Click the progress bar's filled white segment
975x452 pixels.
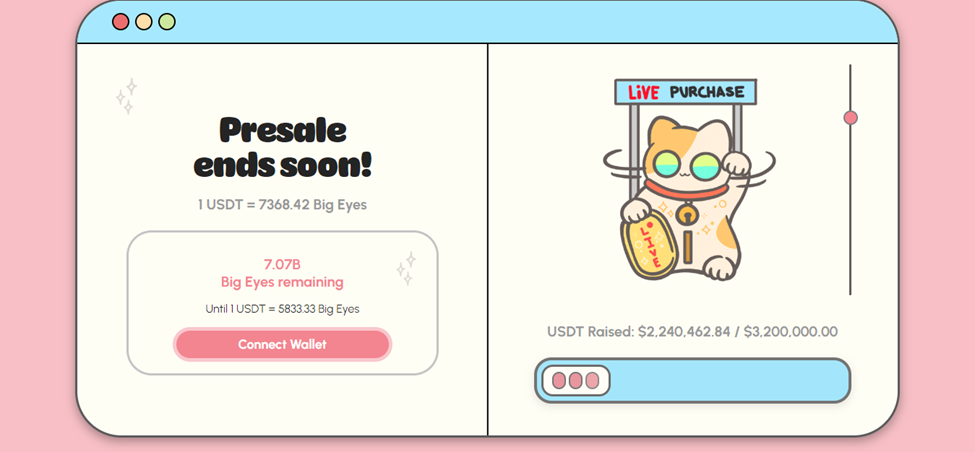(x=576, y=381)
